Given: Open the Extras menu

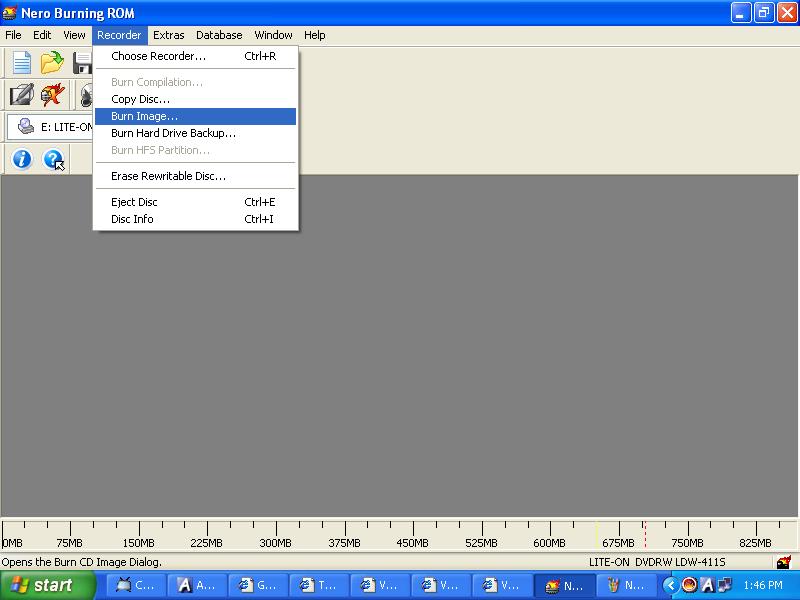Looking at the screenshot, I should click(168, 35).
